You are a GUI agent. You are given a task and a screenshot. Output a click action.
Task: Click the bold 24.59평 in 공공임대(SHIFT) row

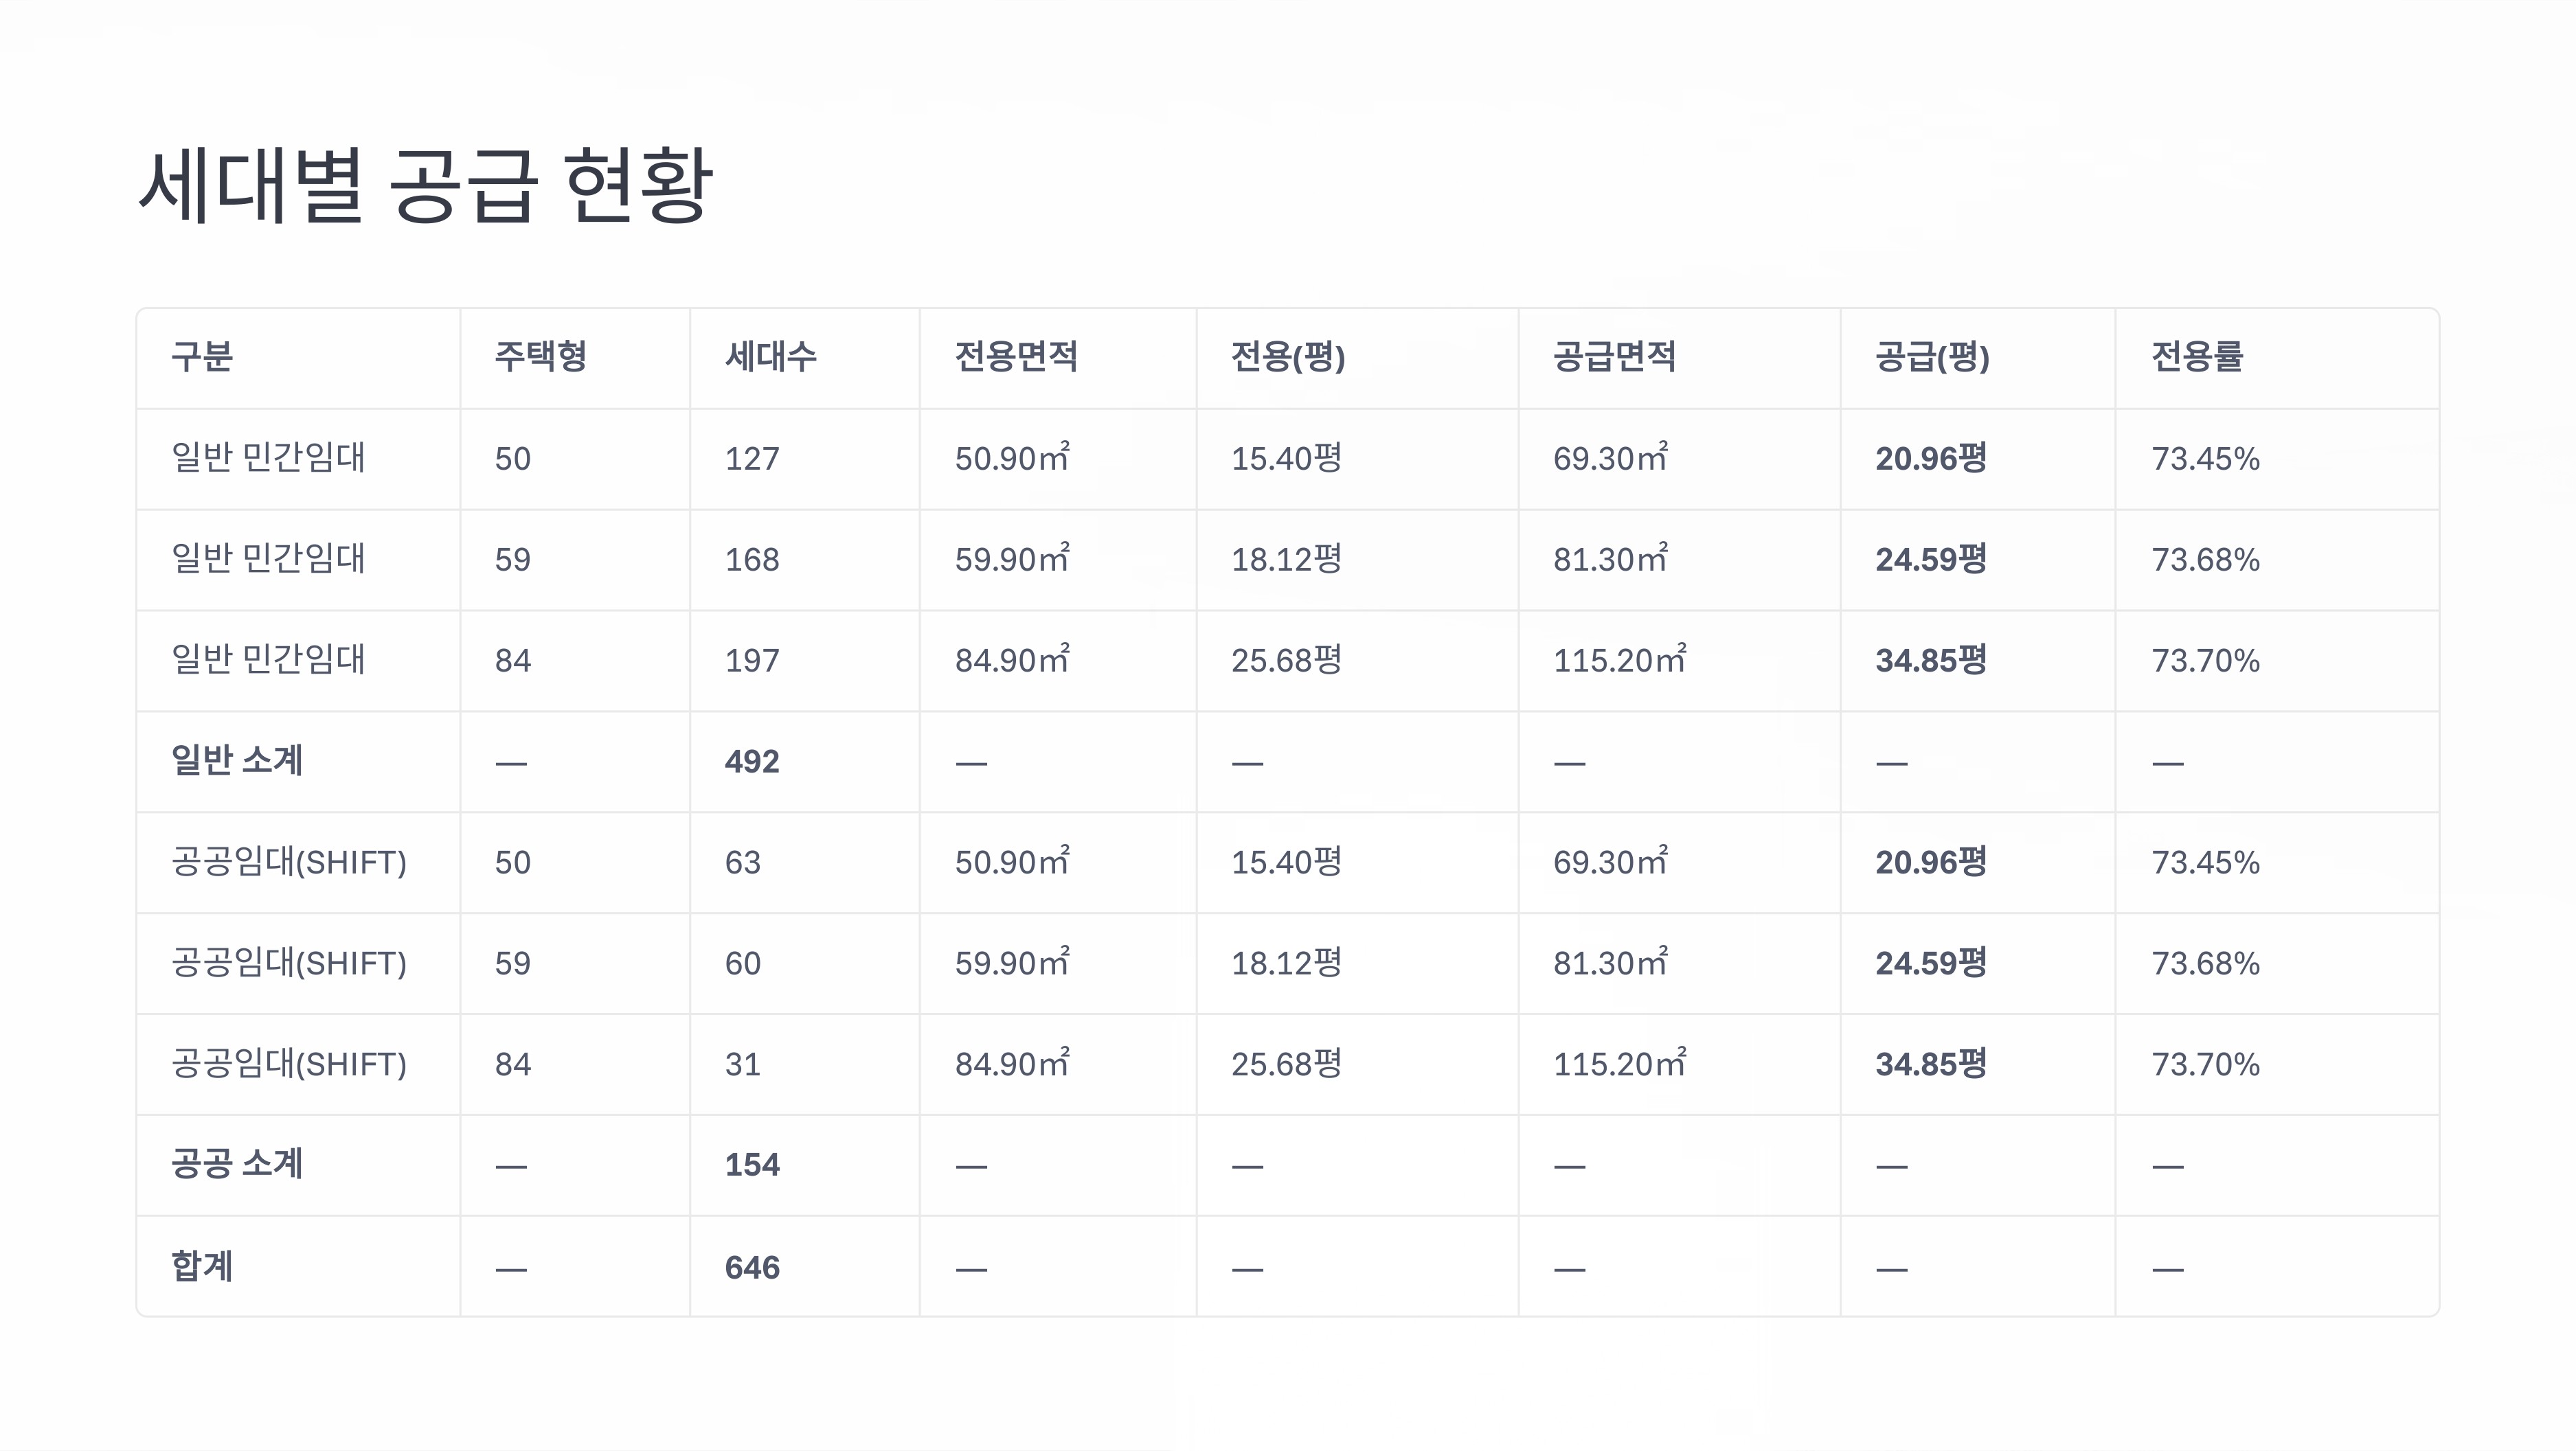(1931, 963)
